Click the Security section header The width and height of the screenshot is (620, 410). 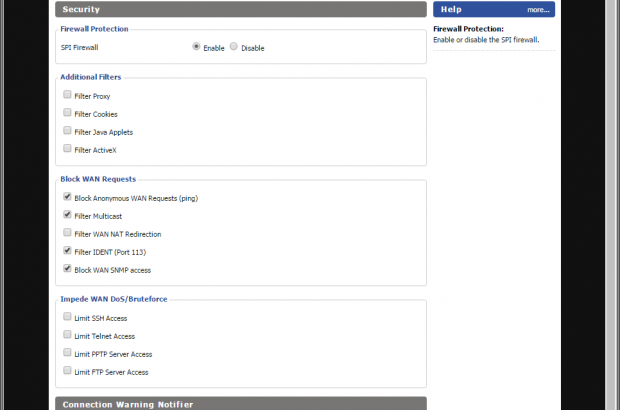(240, 10)
